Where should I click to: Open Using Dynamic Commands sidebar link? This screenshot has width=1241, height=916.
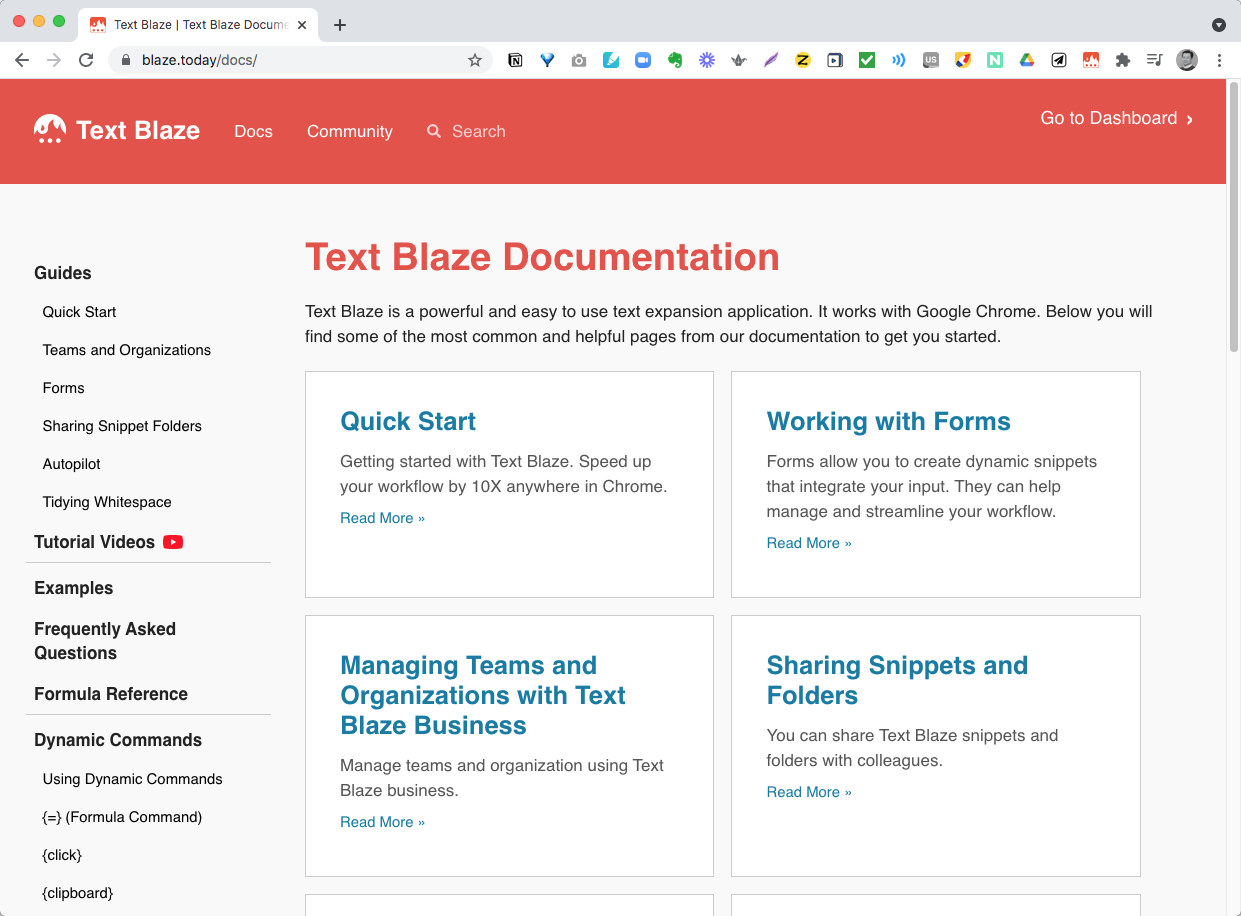click(x=132, y=779)
